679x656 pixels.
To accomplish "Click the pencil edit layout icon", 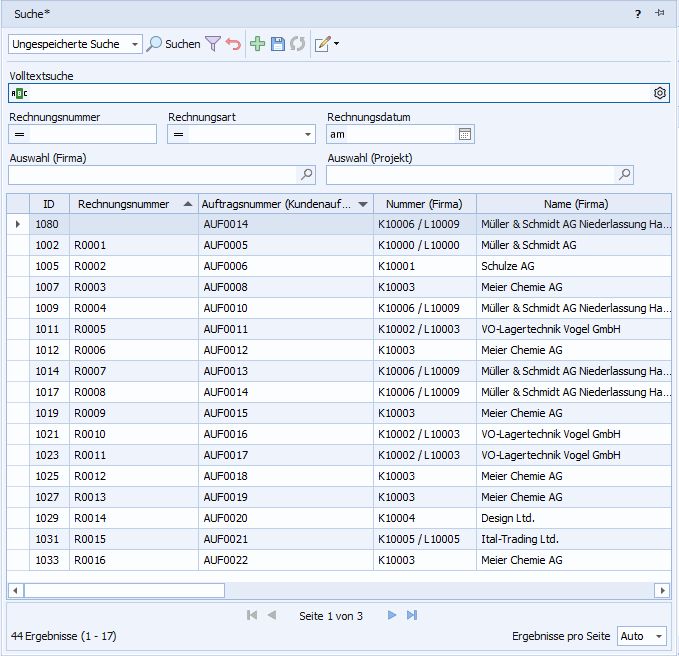I will [x=323, y=44].
